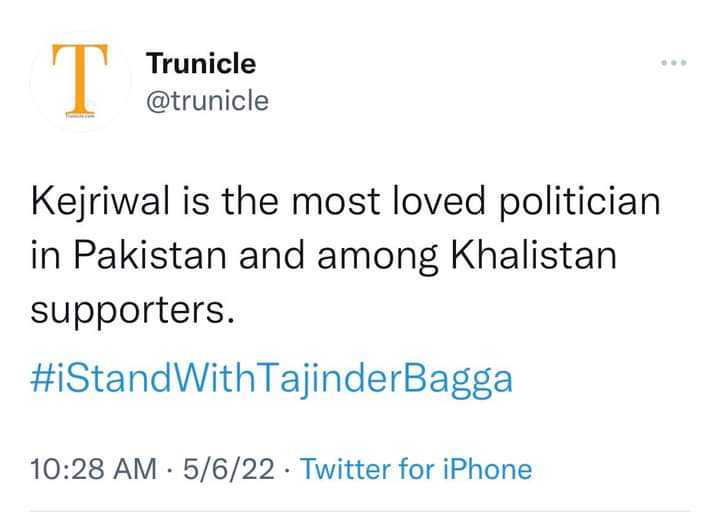This screenshot has height=527, width=720.
Task: Click the AM marker in the timestamp
Action: 135,469
